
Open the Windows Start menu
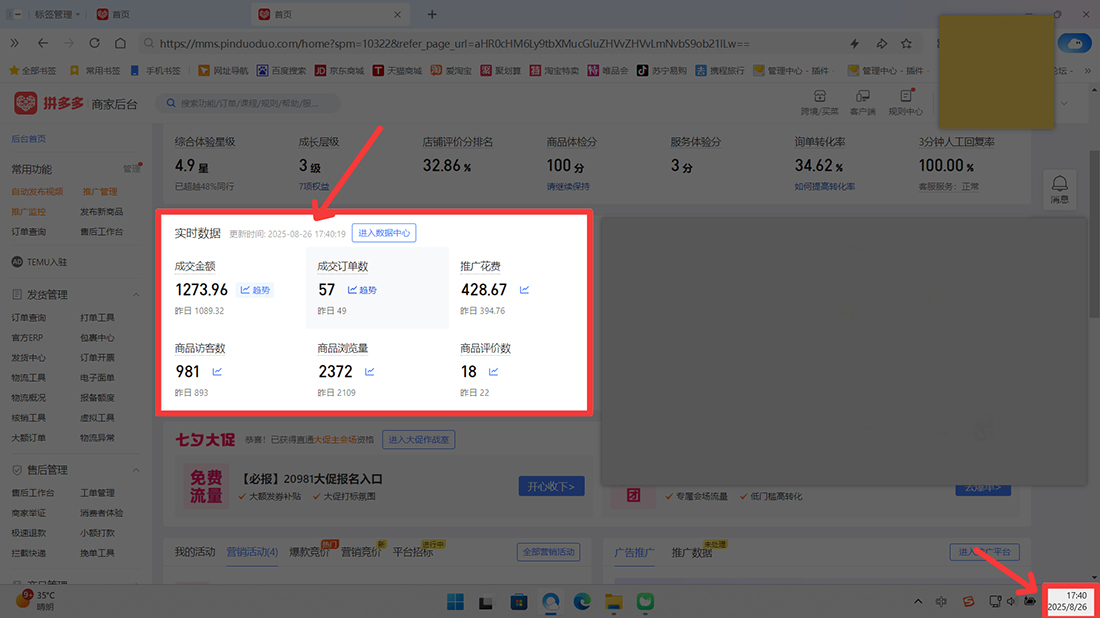pyautogui.click(x=455, y=601)
